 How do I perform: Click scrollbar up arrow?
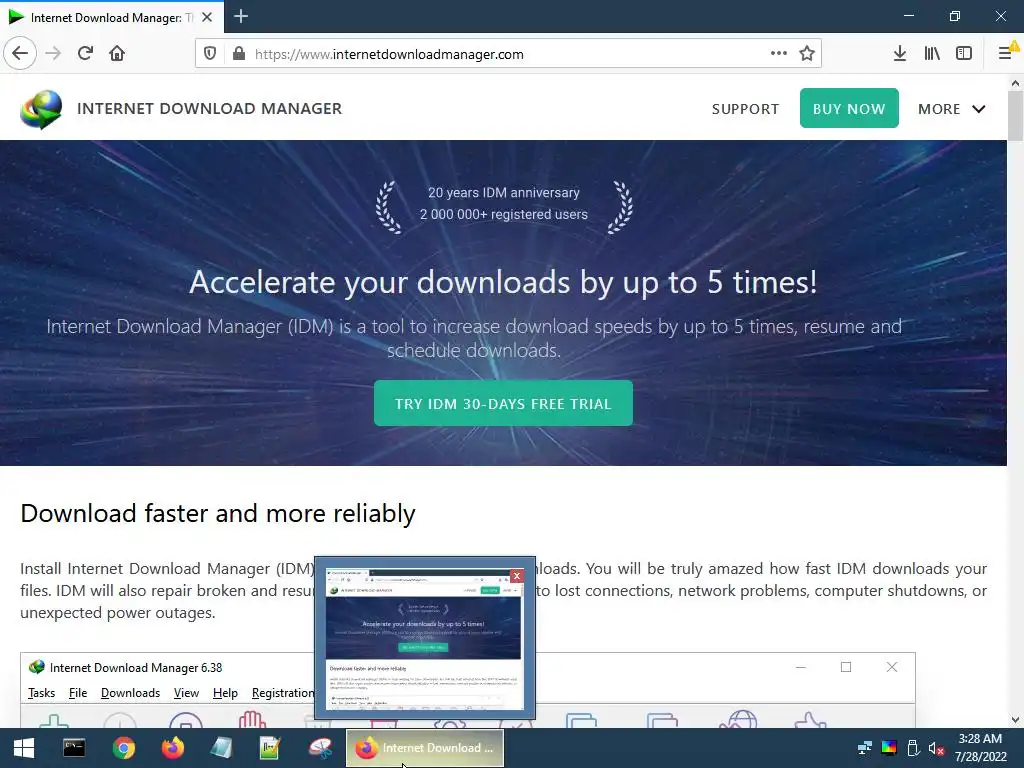coord(1015,83)
